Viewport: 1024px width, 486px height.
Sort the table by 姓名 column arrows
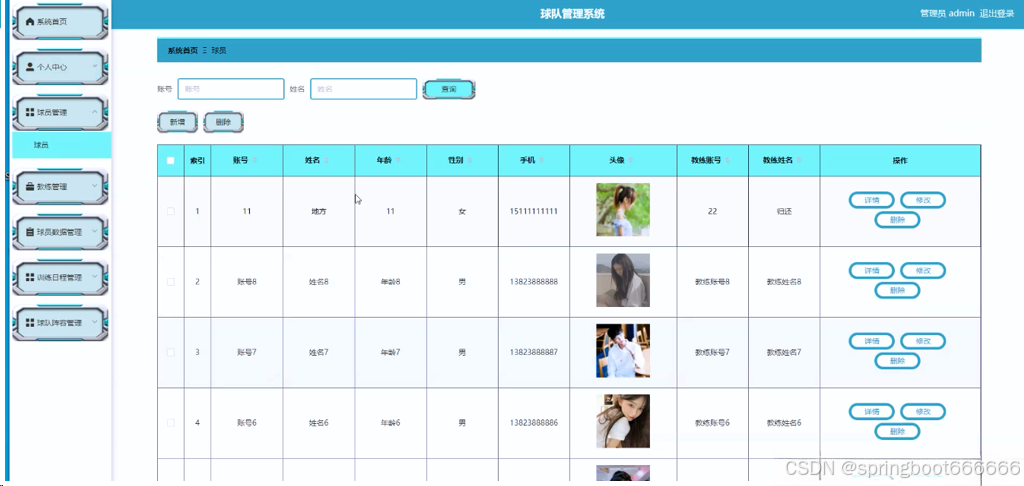click(x=326, y=161)
